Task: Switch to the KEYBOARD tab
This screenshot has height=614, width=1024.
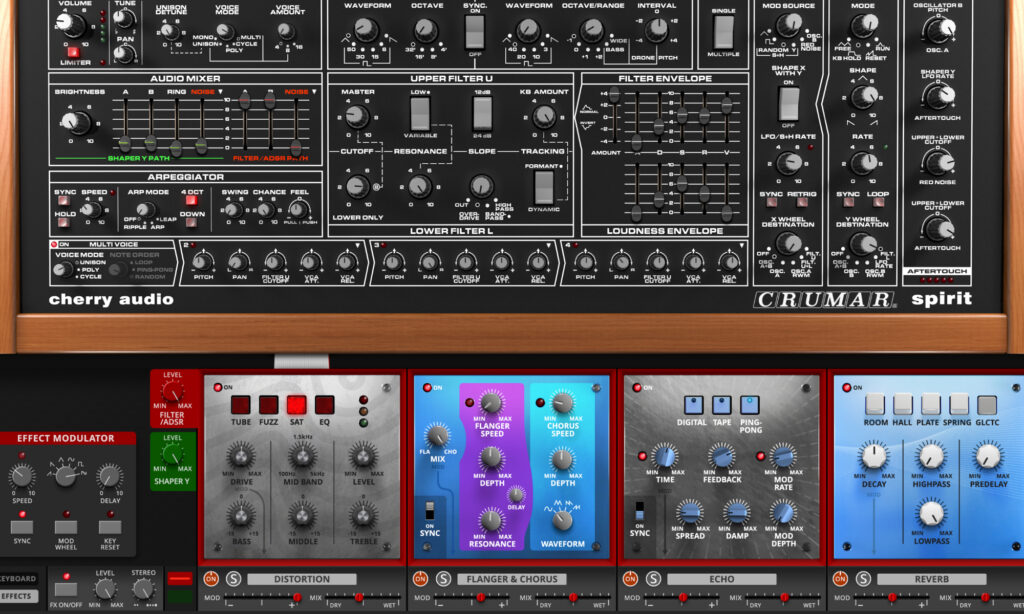Action: (18, 579)
